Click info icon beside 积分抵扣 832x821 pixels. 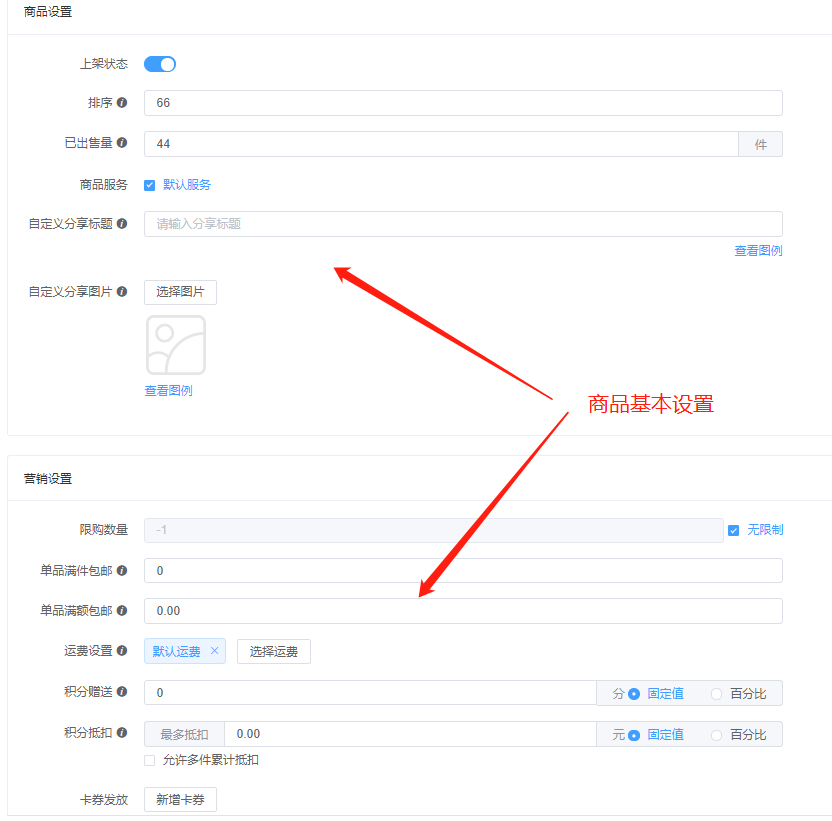click(x=122, y=732)
